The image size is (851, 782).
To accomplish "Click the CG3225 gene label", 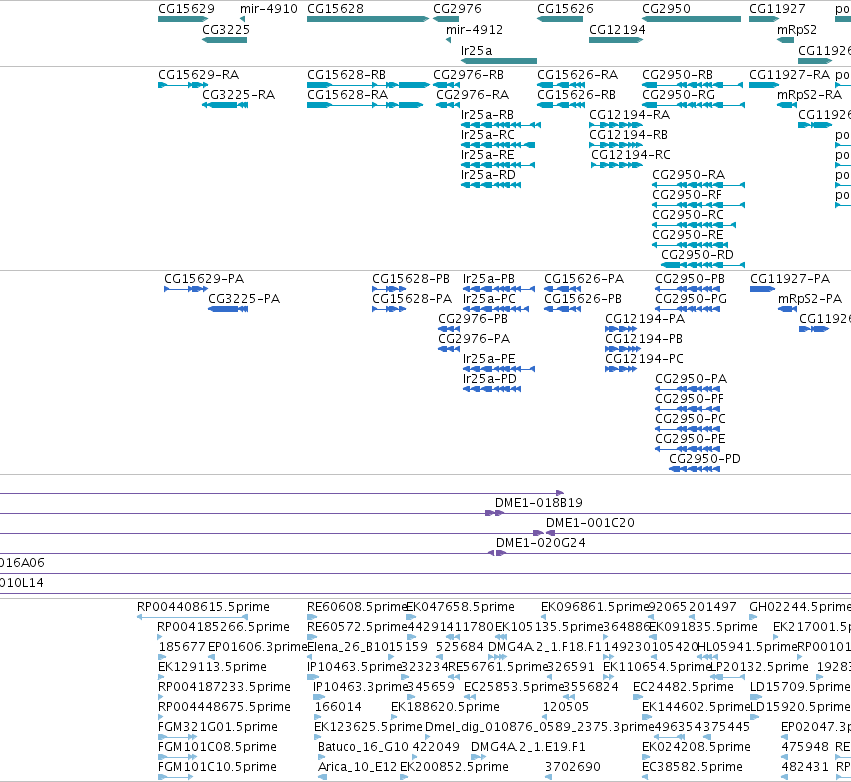I will pos(226,30).
